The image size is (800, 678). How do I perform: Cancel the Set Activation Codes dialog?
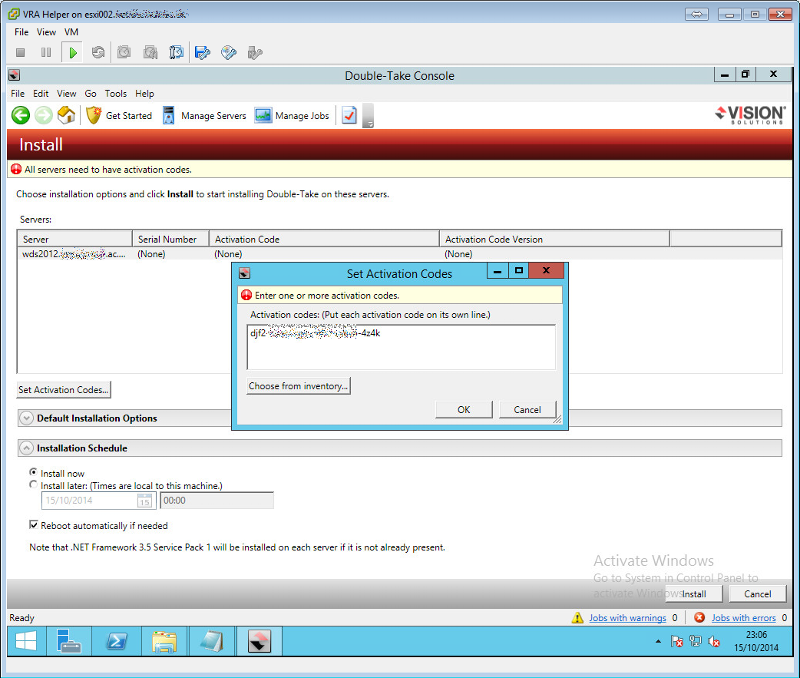[x=527, y=409]
